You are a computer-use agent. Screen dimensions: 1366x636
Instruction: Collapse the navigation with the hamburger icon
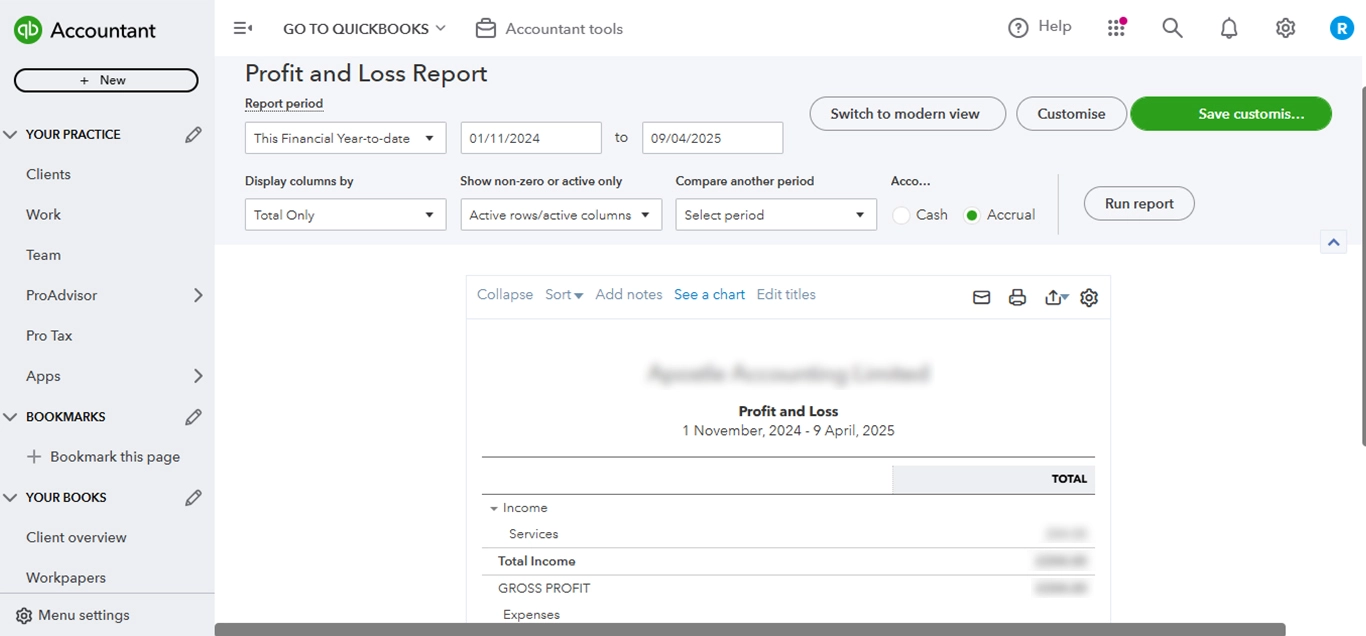(243, 28)
